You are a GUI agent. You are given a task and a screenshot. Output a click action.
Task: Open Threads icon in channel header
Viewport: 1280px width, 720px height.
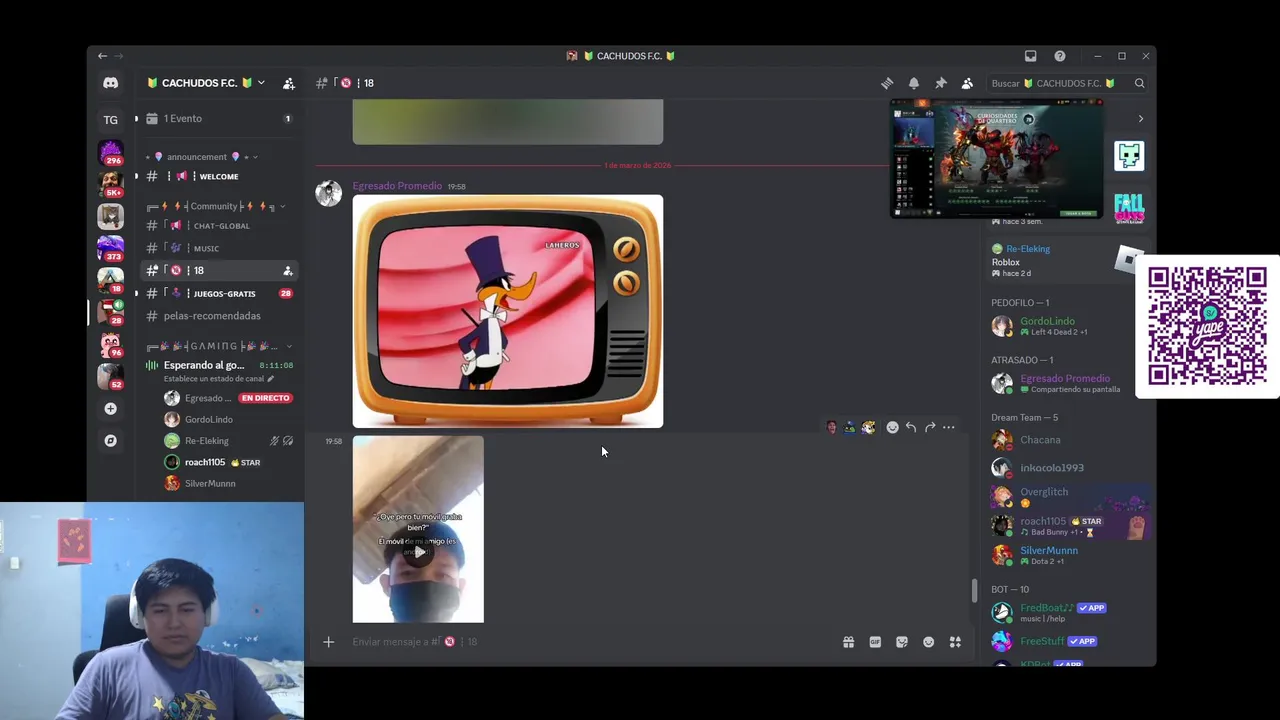pos(887,83)
